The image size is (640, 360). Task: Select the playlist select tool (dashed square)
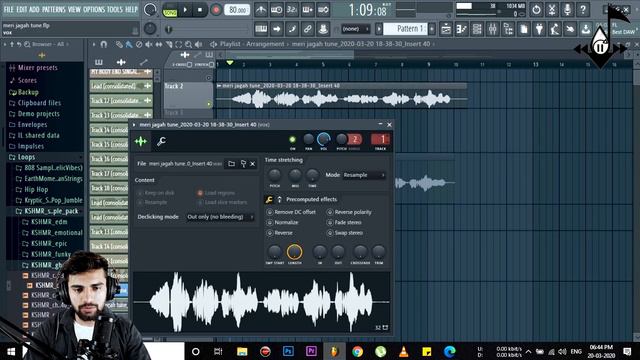pos(178,44)
